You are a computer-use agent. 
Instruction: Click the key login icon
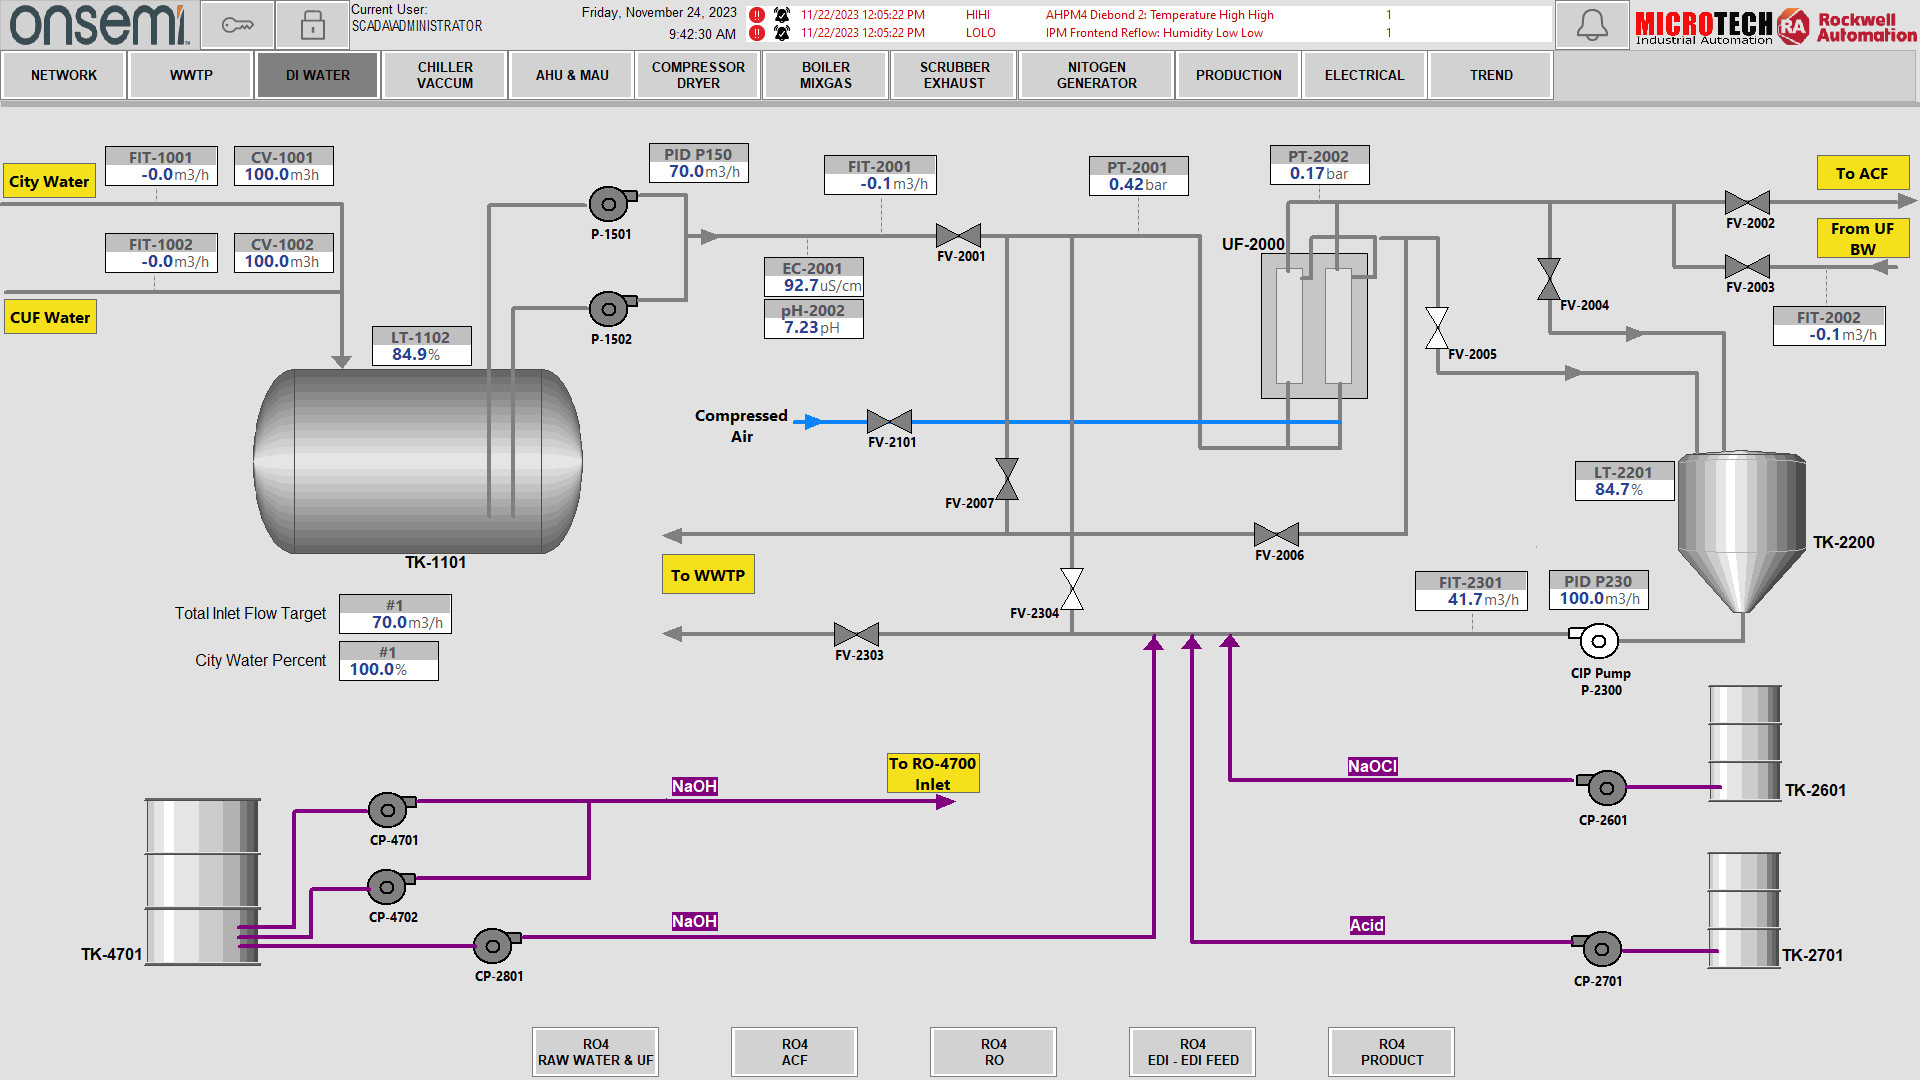point(237,25)
